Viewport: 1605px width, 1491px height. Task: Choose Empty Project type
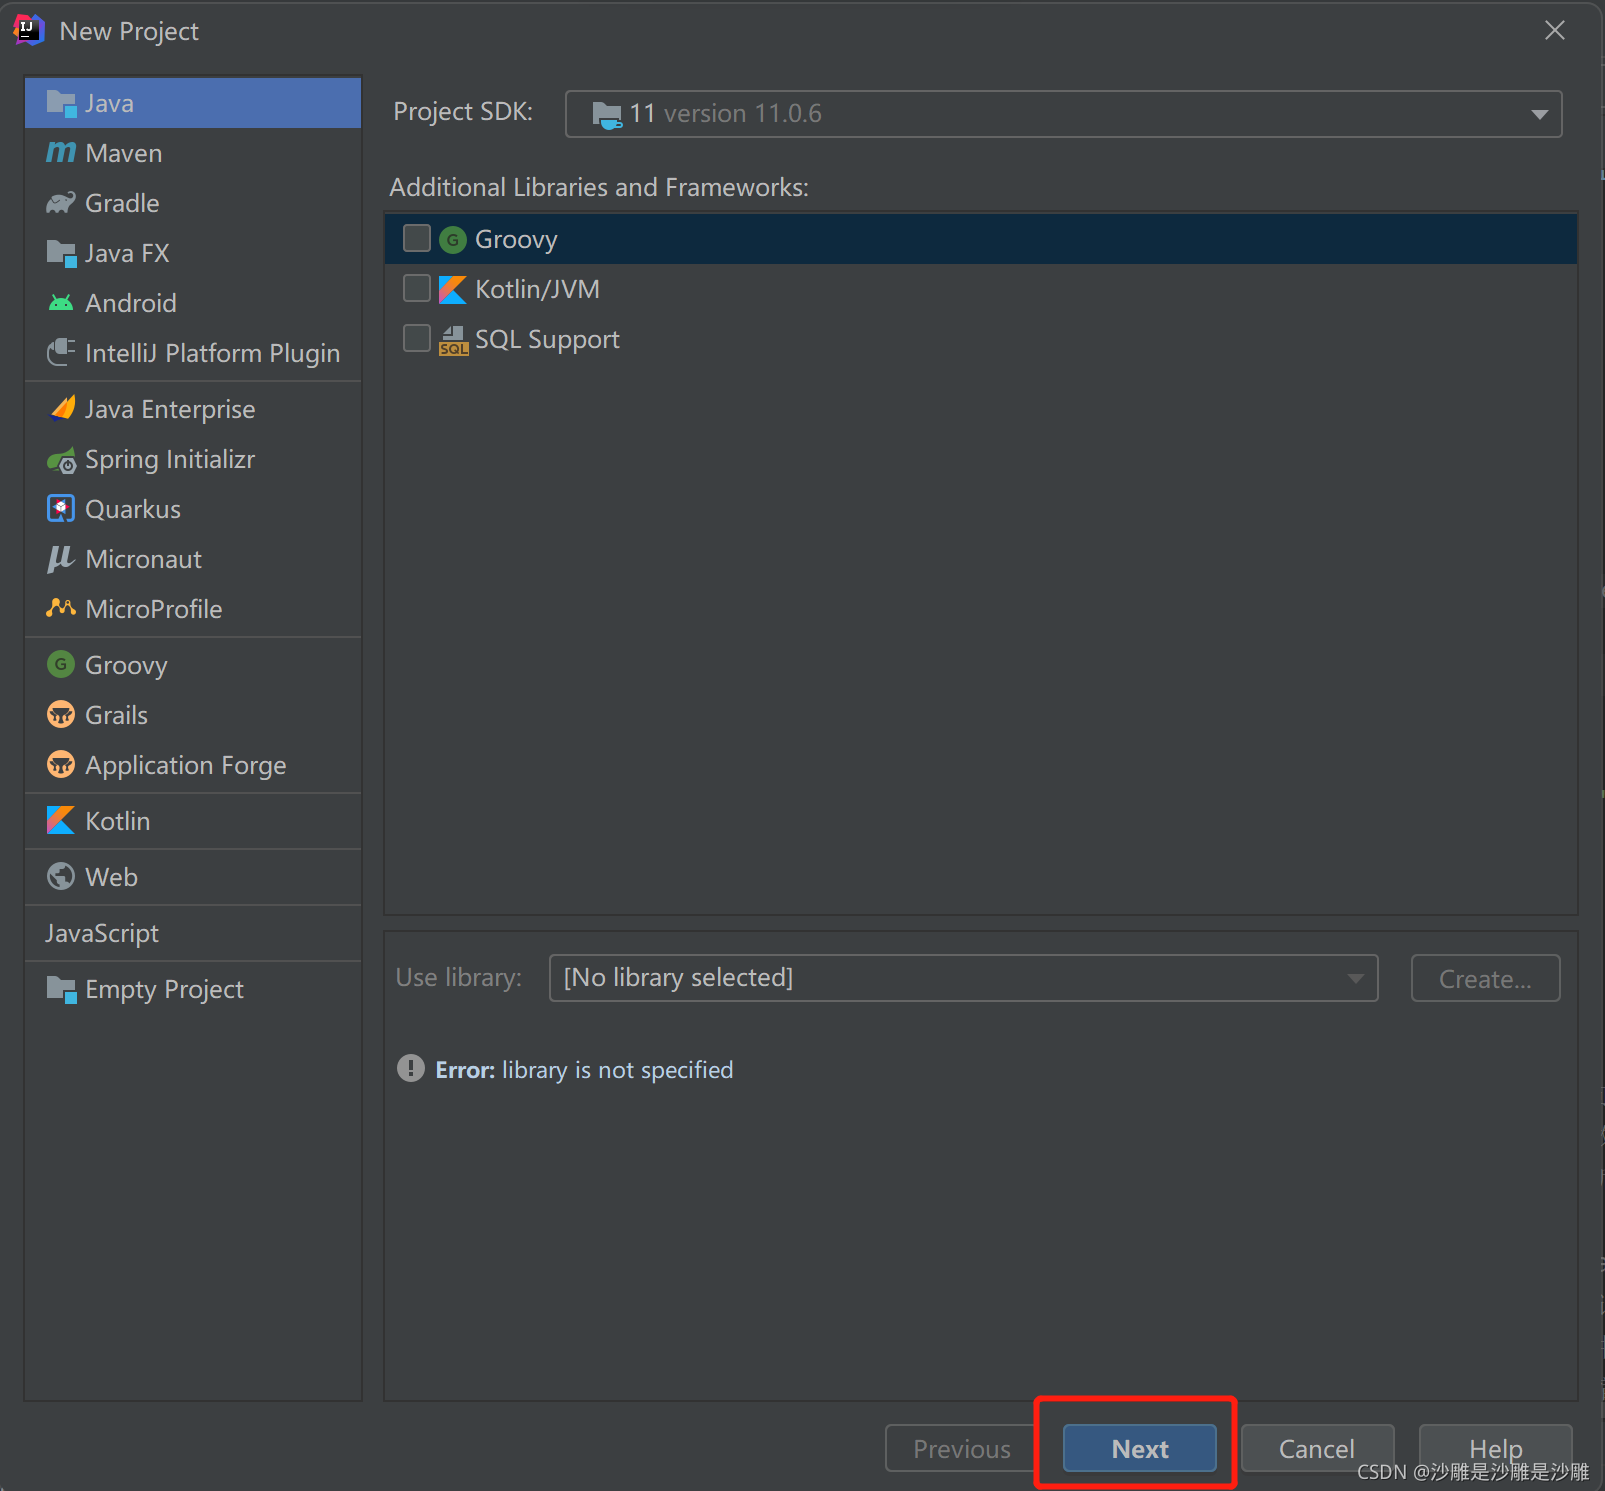[193, 989]
